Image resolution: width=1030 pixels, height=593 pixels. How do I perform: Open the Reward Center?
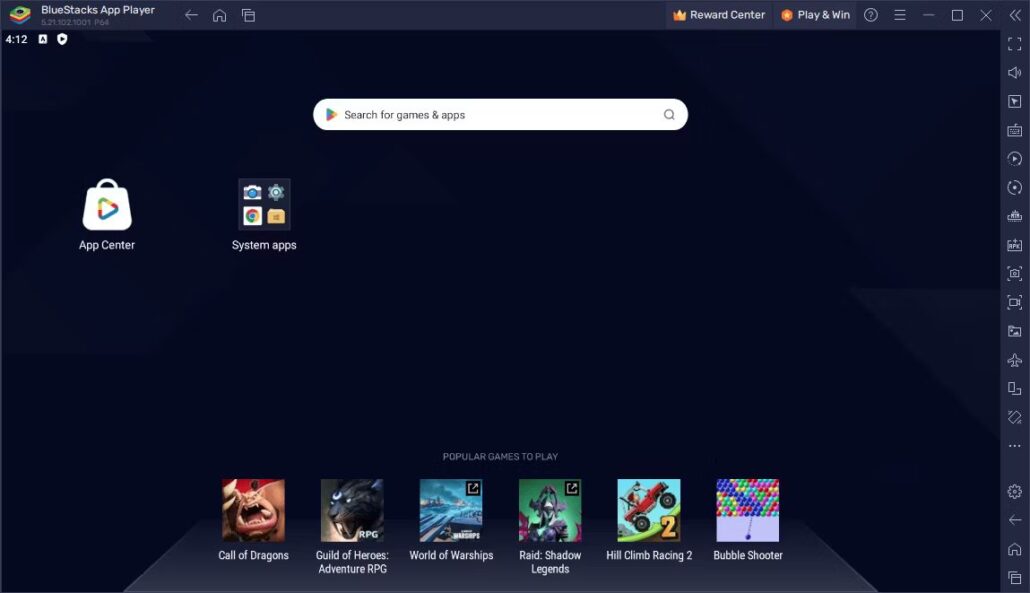[718, 14]
